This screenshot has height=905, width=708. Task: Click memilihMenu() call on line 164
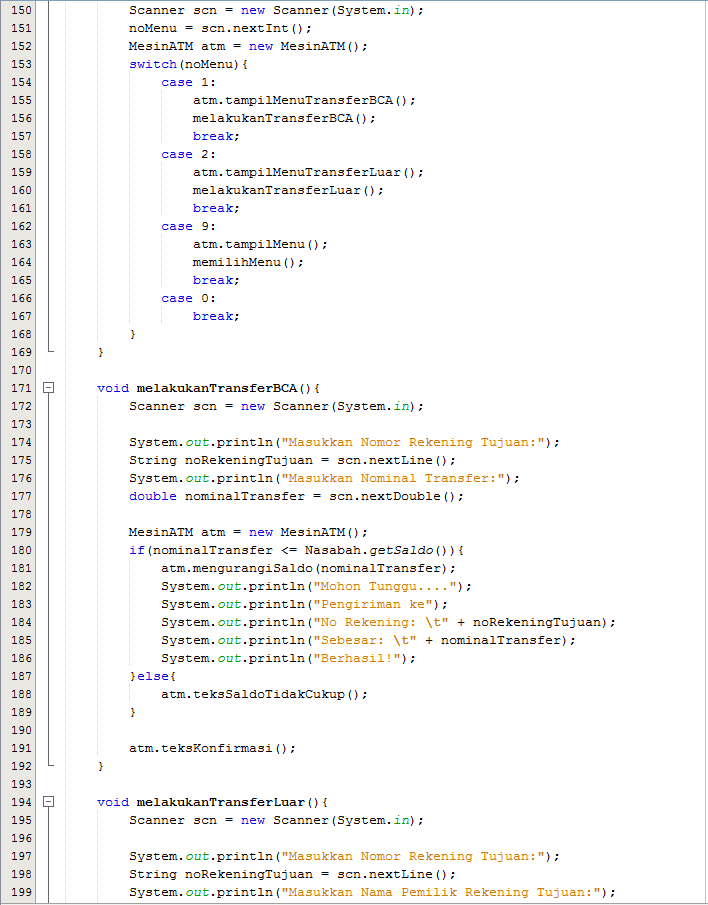(248, 262)
